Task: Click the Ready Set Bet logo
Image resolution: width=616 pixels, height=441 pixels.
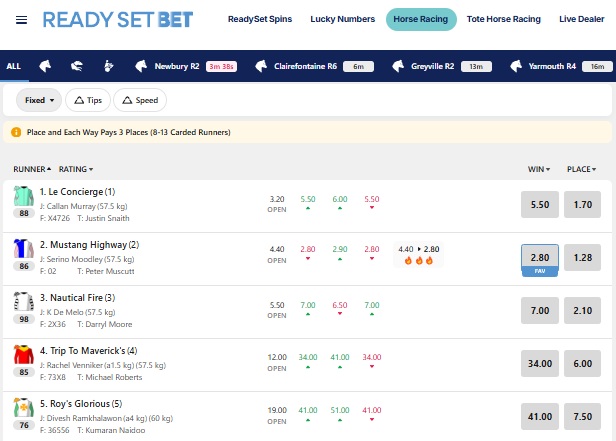Action: pyautogui.click(x=117, y=20)
